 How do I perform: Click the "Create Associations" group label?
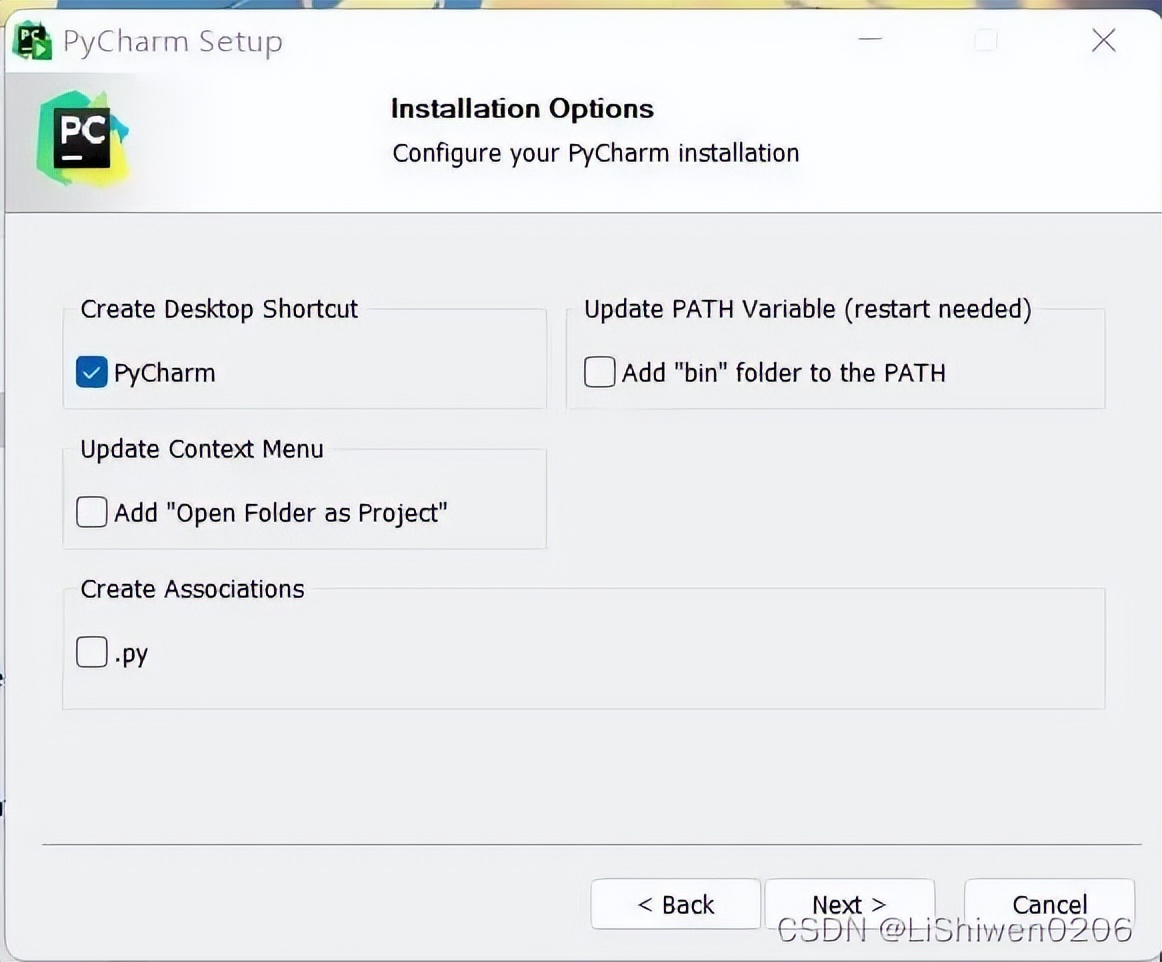[x=192, y=589]
